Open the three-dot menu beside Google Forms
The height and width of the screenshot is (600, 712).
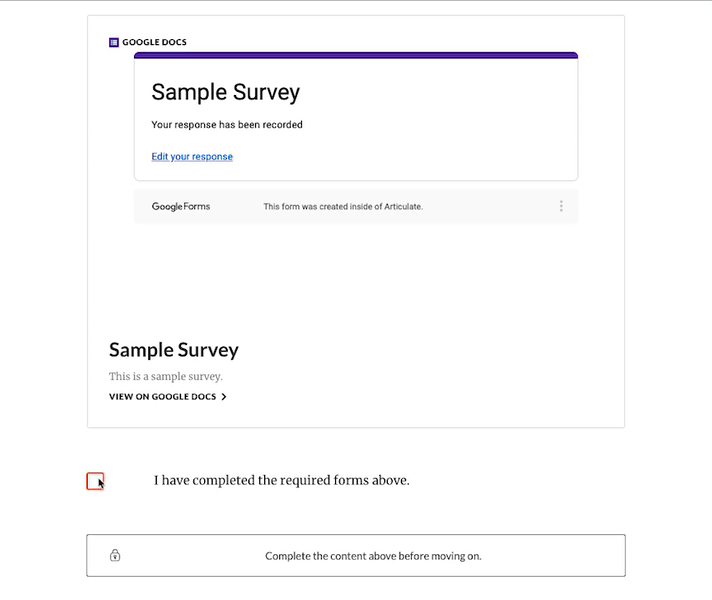point(561,206)
